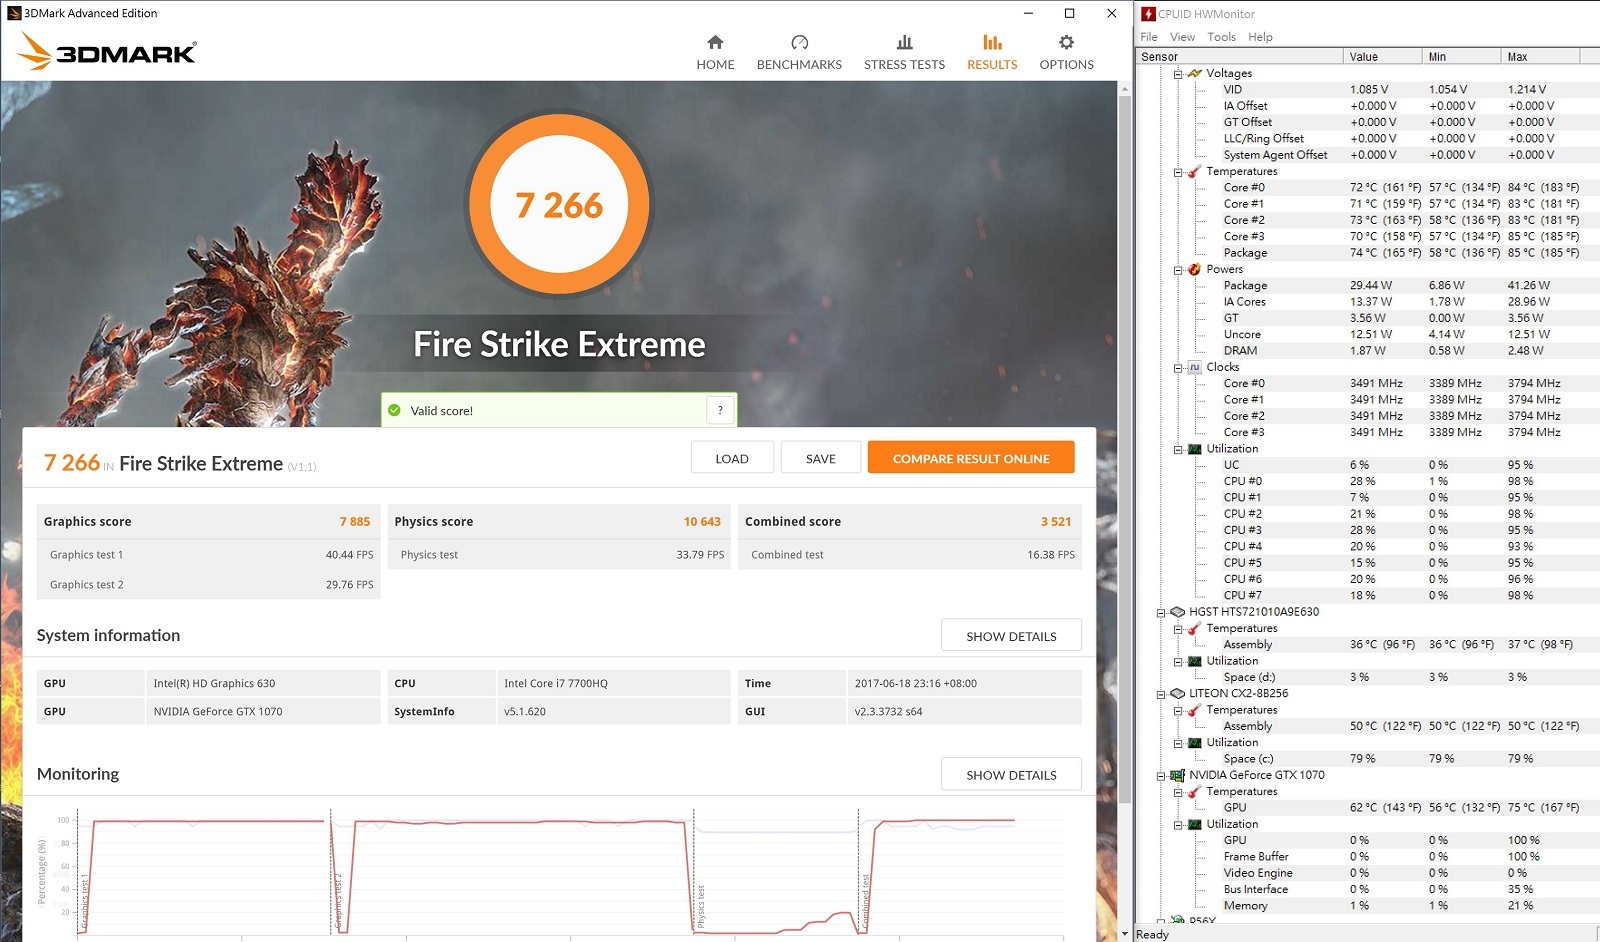Open the Stress Tests chart icon
The width and height of the screenshot is (1600, 942).
coord(904,42)
